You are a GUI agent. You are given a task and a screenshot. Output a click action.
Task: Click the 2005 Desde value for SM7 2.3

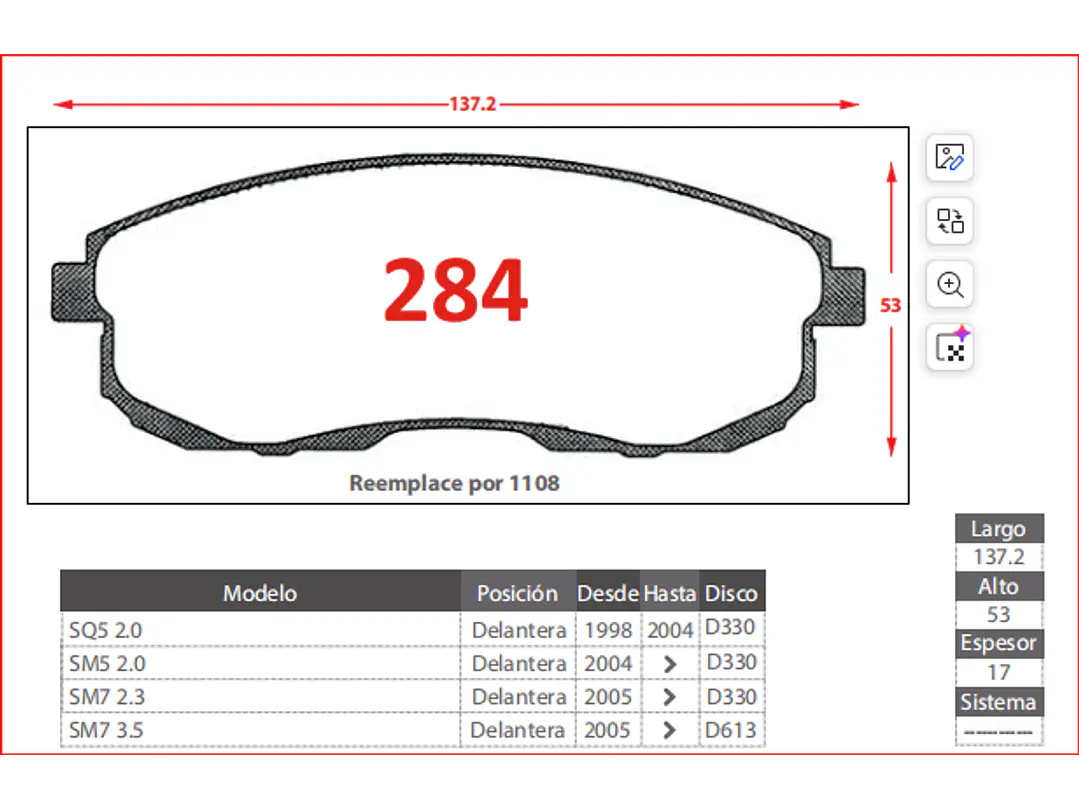pos(608,696)
